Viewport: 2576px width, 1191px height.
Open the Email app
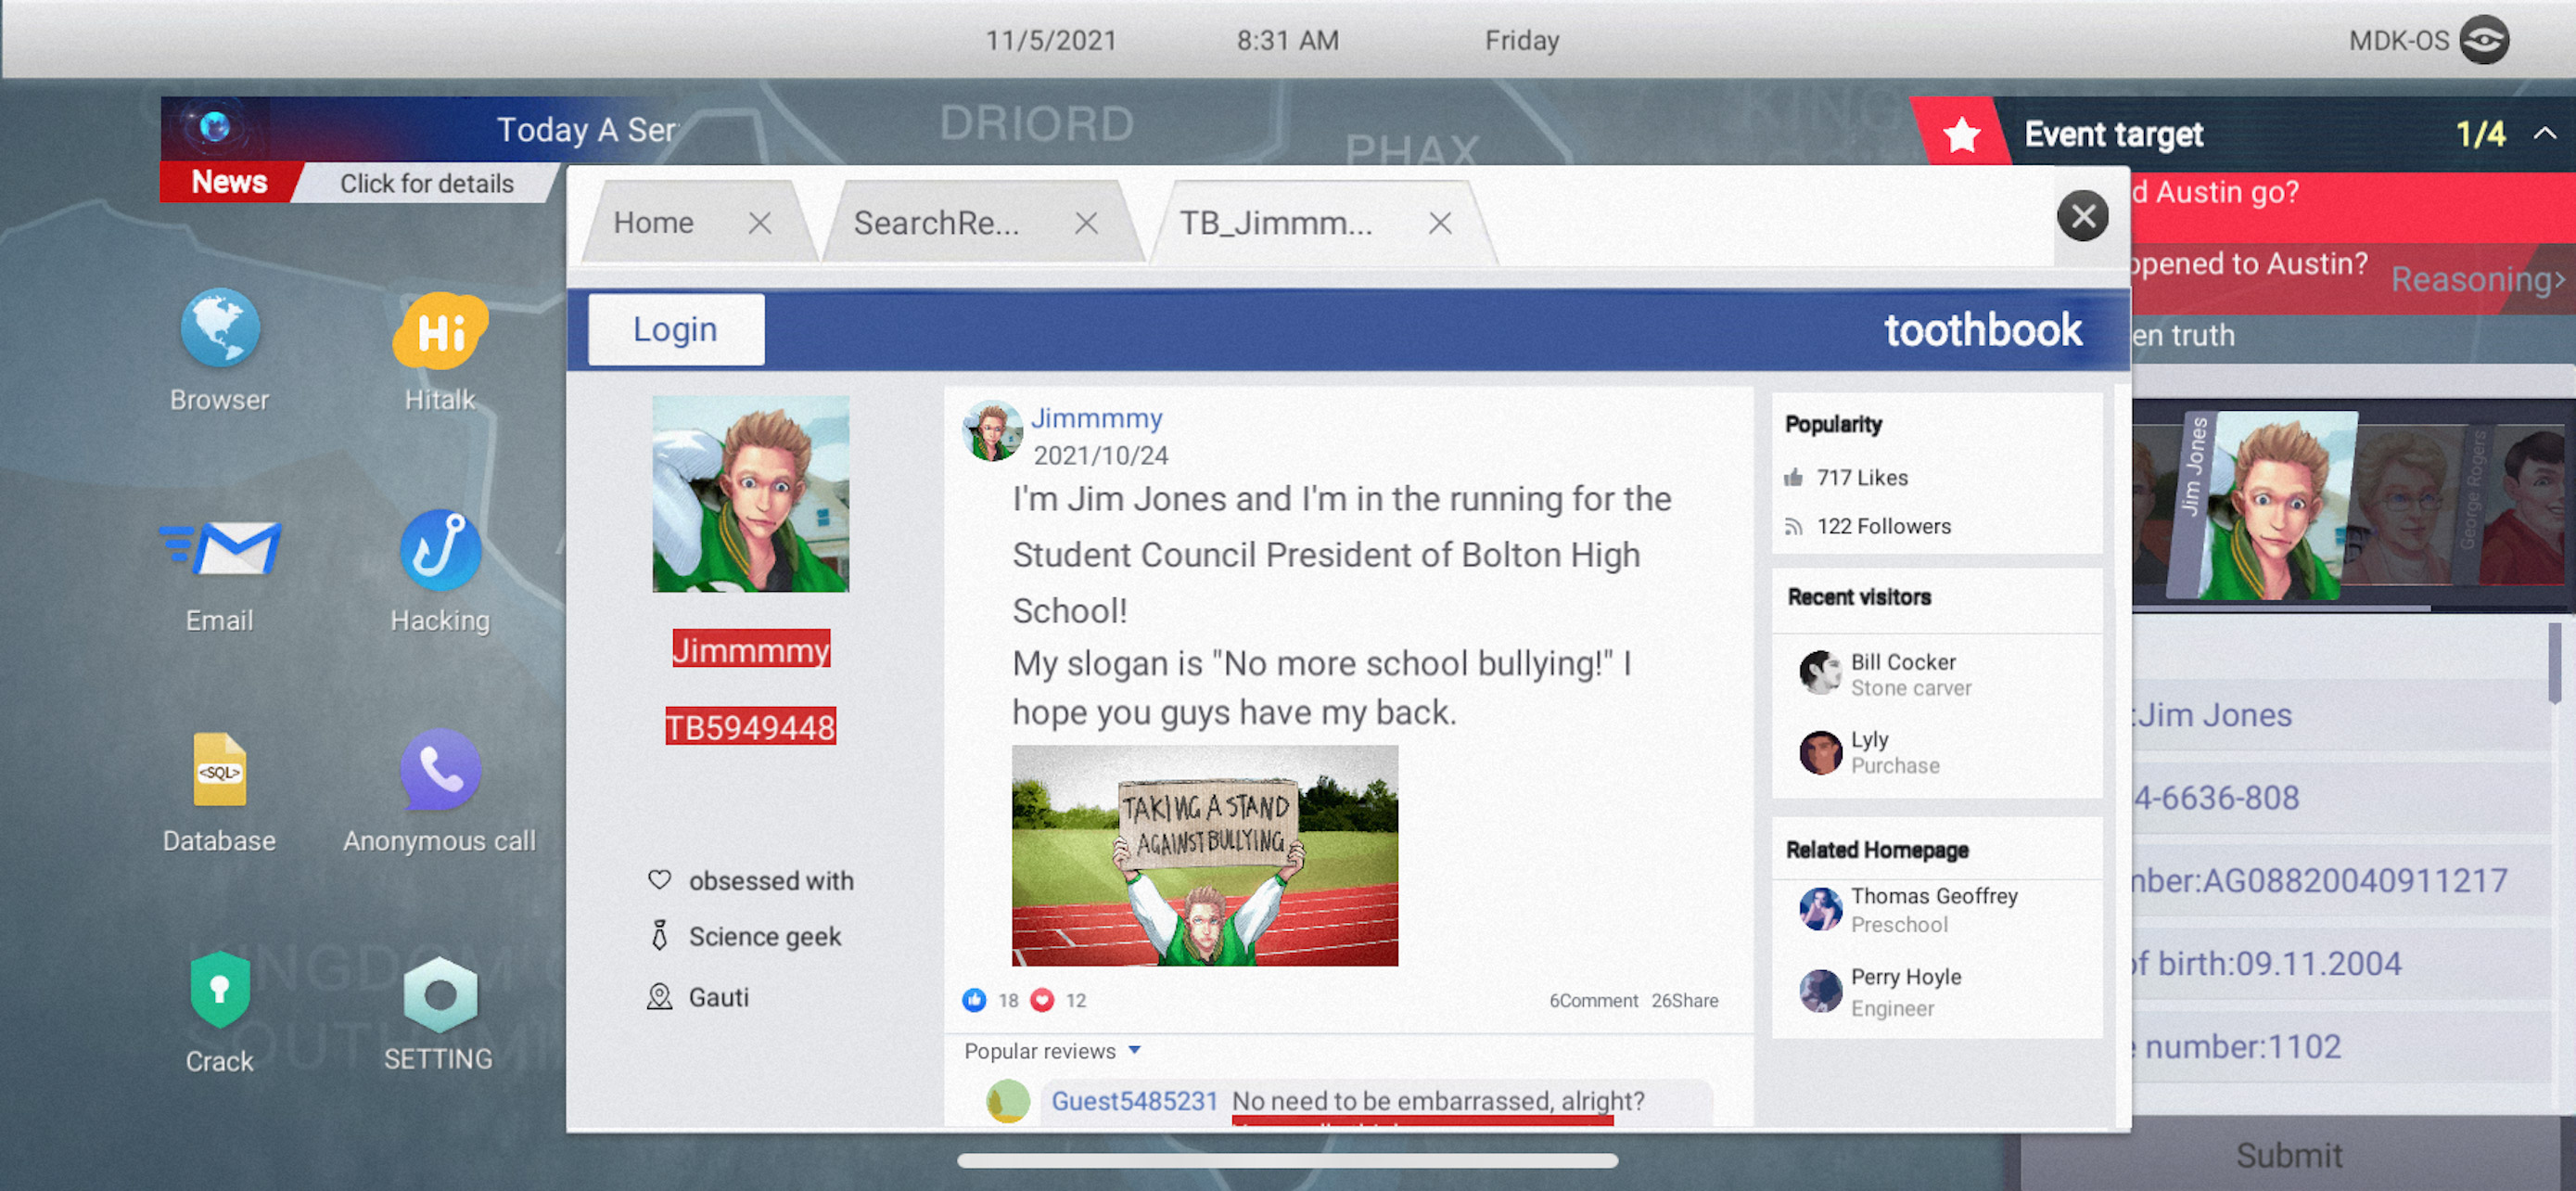click(x=220, y=548)
